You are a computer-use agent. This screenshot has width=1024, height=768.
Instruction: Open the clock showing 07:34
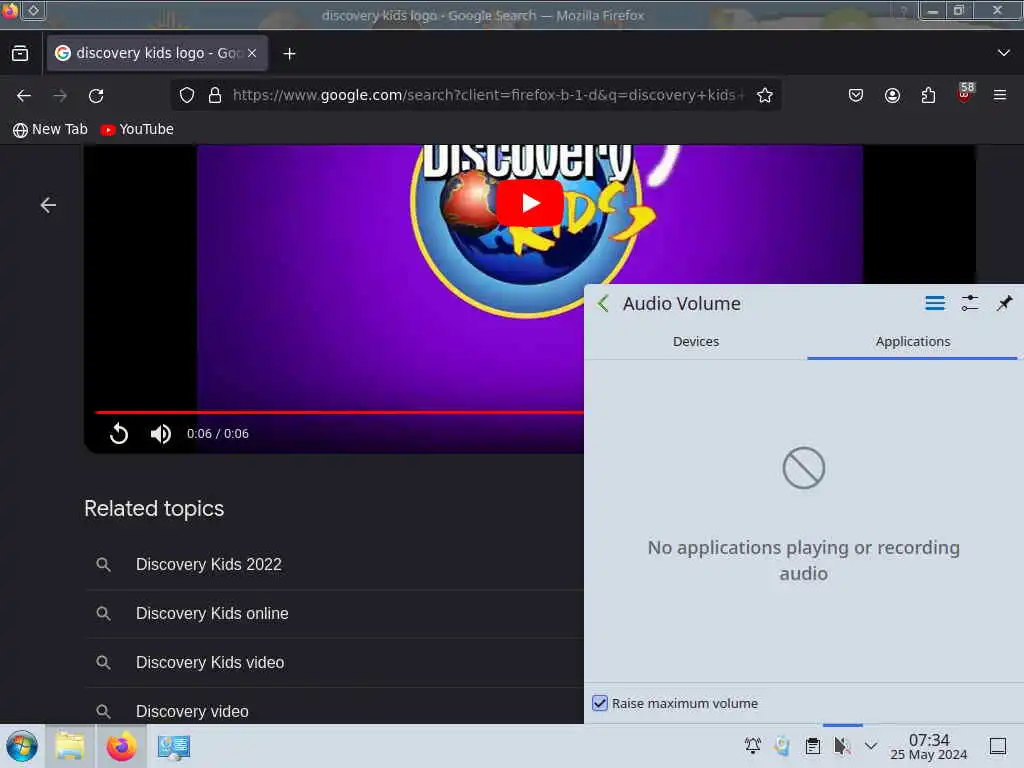click(x=929, y=746)
